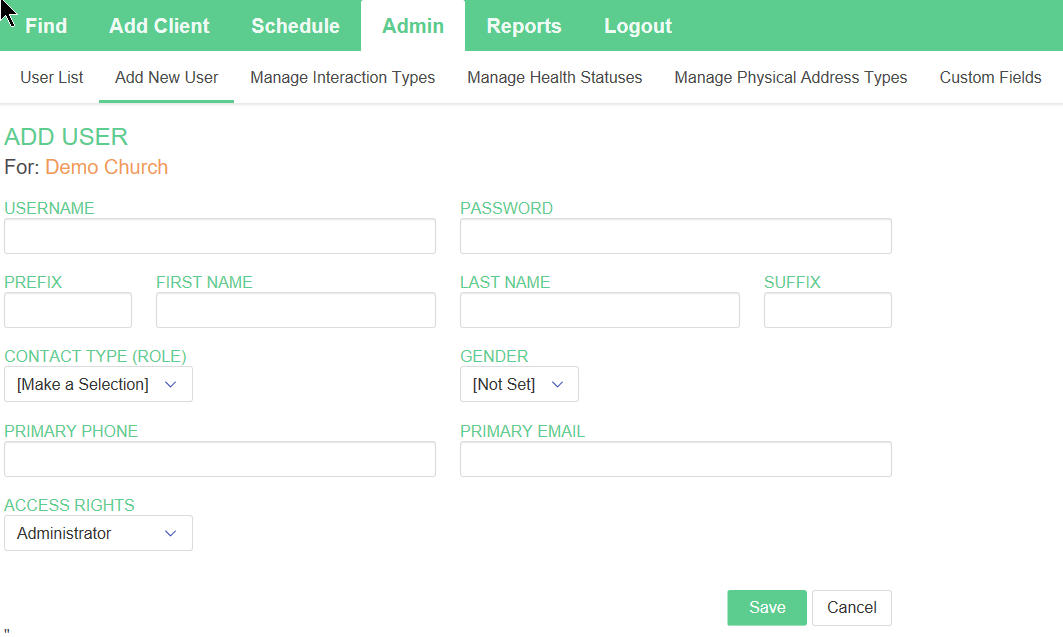Open the Schedule menu
1063x637 pixels.
pos(295,26)
